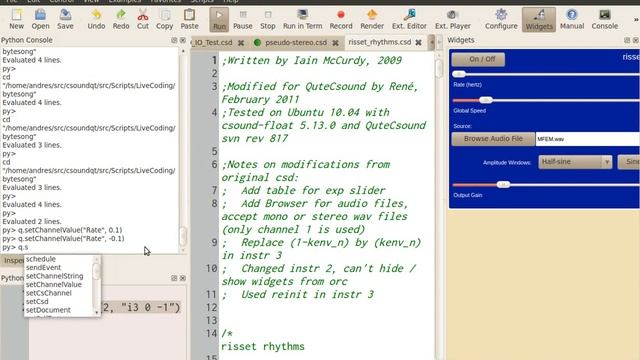
Task: Save the document with the Save icon
Action: pyautogui.click(x=65, y=19)
